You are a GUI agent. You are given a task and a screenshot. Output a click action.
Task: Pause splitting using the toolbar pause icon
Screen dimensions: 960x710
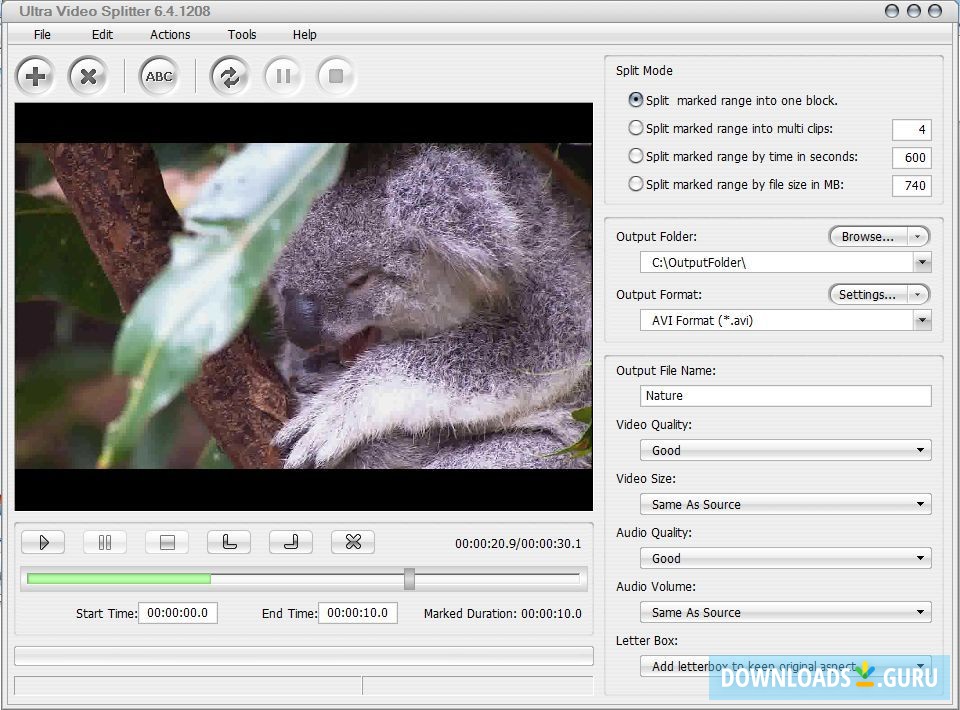(283, 76)
